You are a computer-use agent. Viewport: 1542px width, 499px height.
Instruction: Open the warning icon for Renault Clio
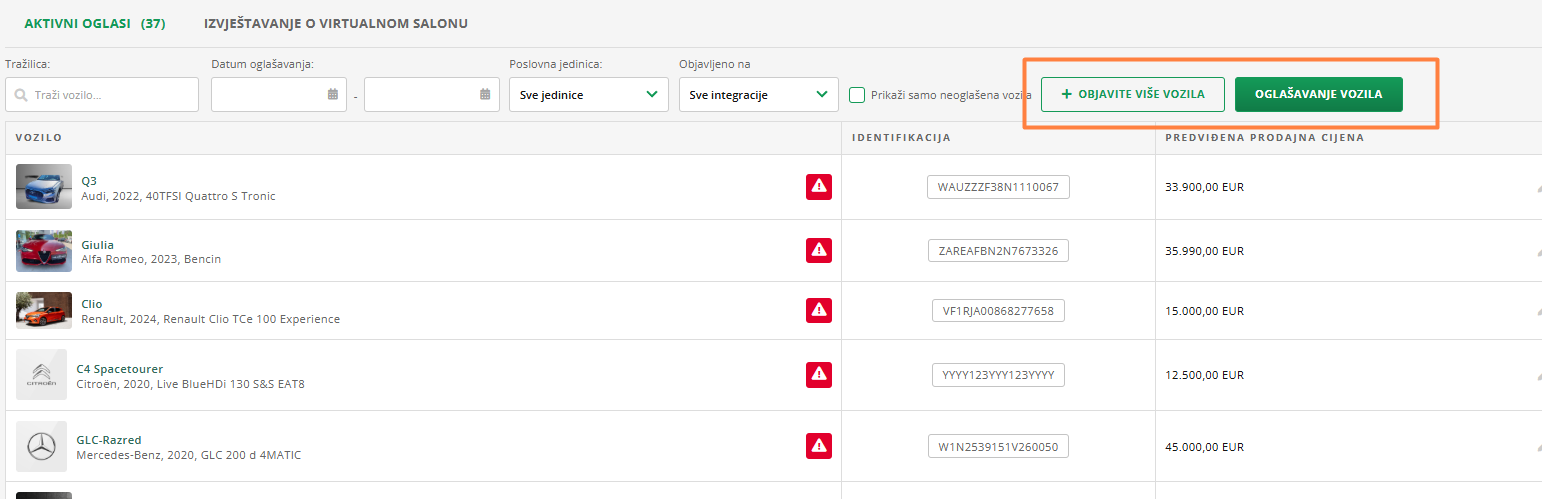pyautogui.click(x=819, y=311)
